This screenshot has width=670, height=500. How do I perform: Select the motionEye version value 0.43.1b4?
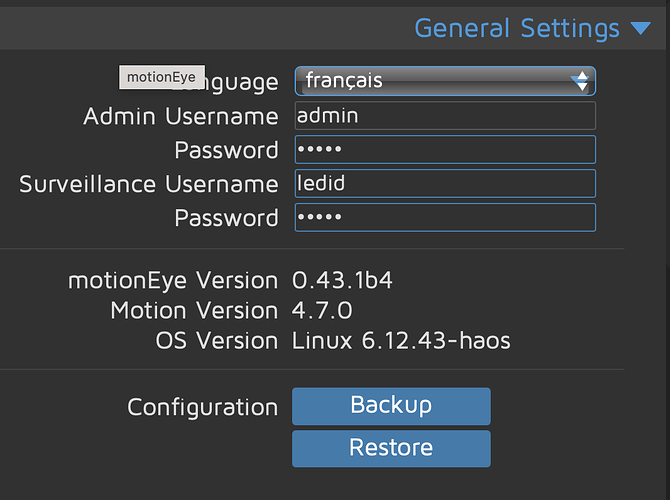(342, 280)
